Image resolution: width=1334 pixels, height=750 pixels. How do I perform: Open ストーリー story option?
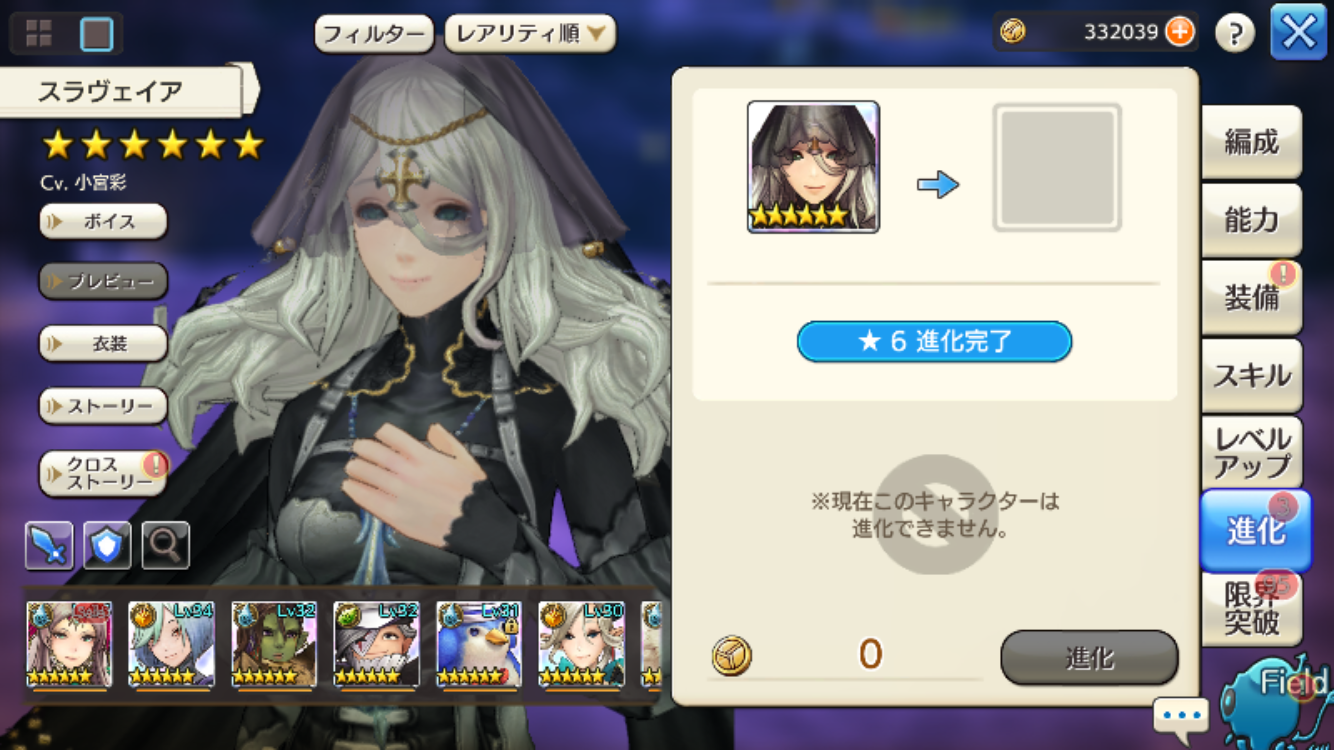[103, 406]
